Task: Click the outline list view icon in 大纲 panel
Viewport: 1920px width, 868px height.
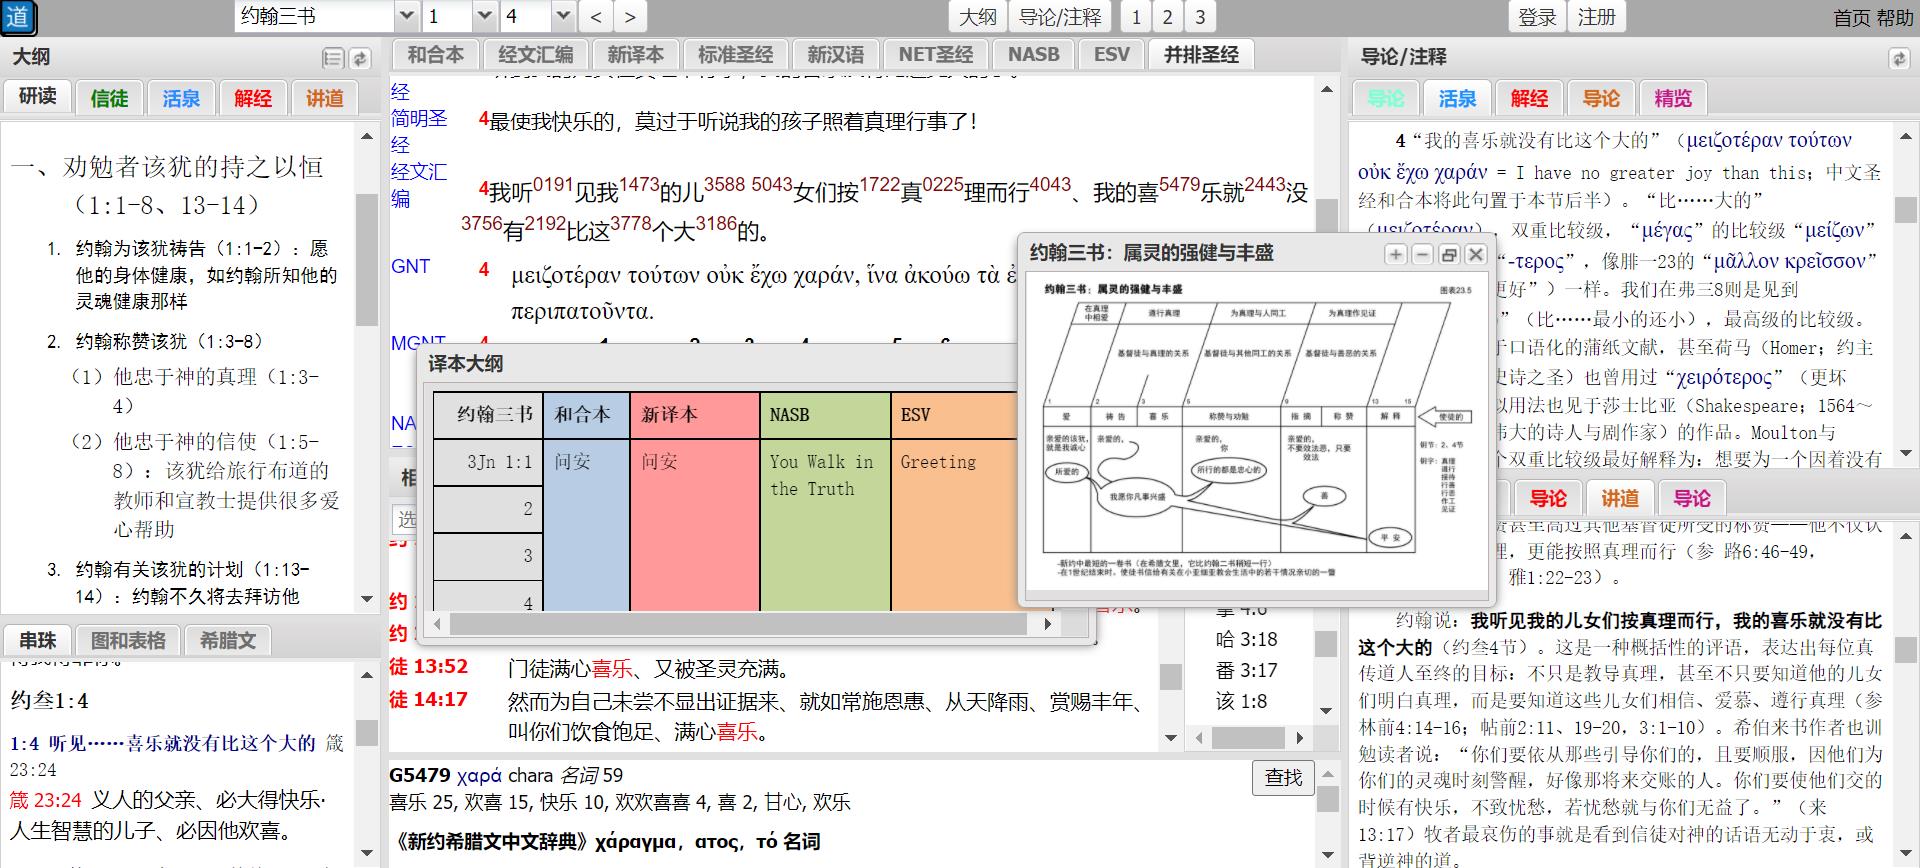Action: (333, 59)
